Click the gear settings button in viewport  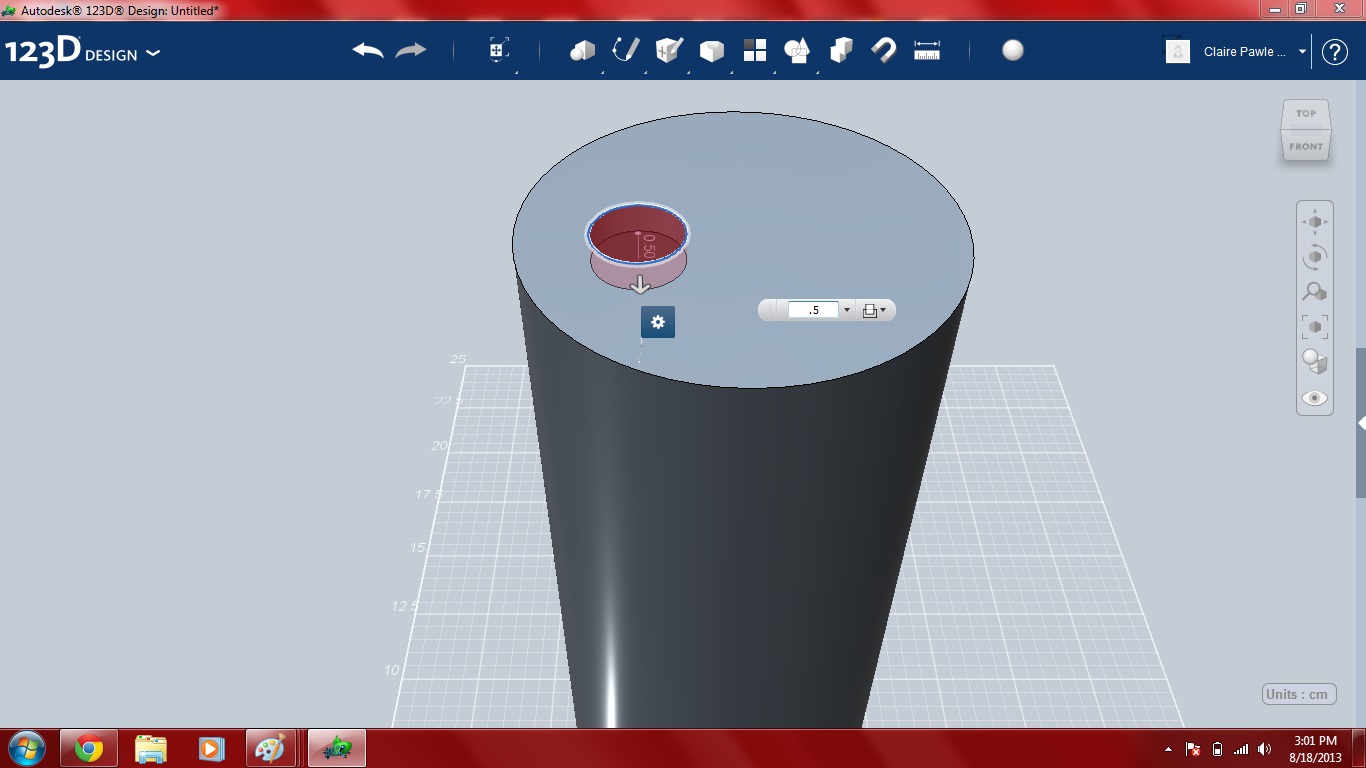coord(658,322)
